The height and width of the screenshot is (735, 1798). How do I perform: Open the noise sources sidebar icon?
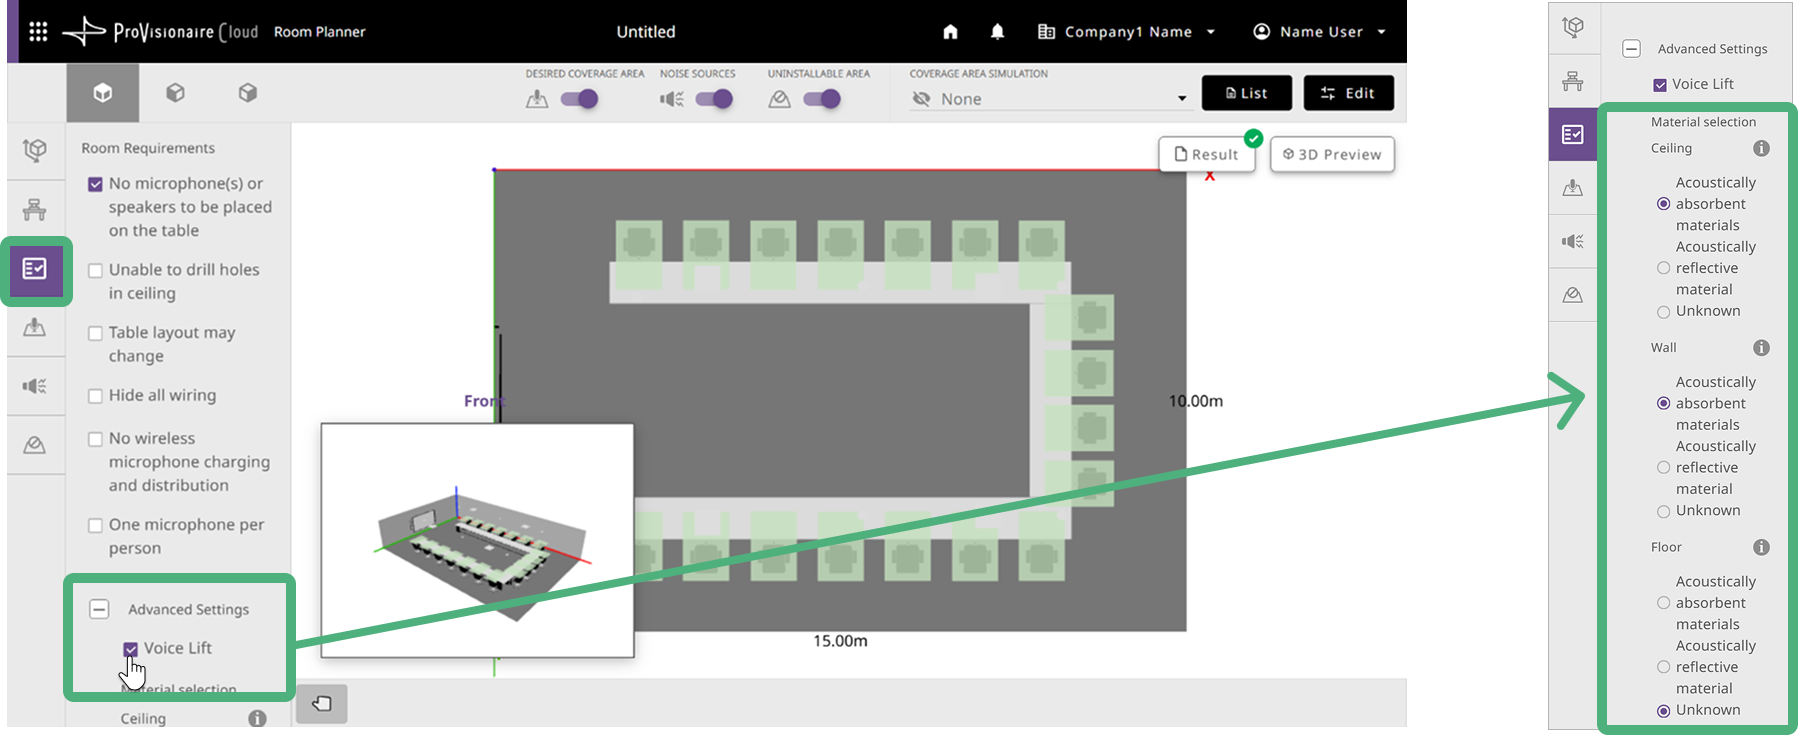point(35,386)
